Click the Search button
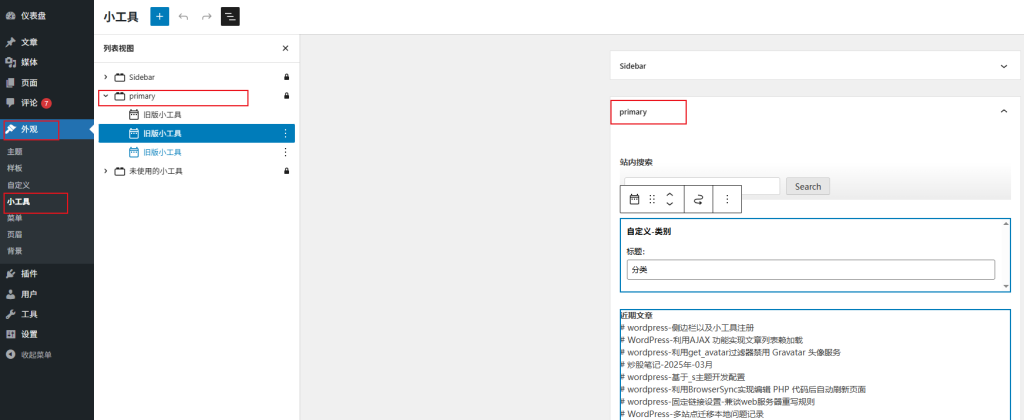1024x420 pixels. (x=807, y=186)
